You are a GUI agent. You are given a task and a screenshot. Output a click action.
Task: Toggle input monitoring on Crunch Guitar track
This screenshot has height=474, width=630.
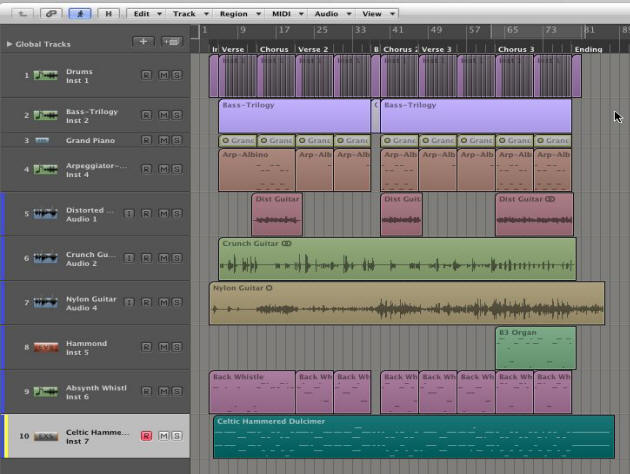[x=129, y=258]
